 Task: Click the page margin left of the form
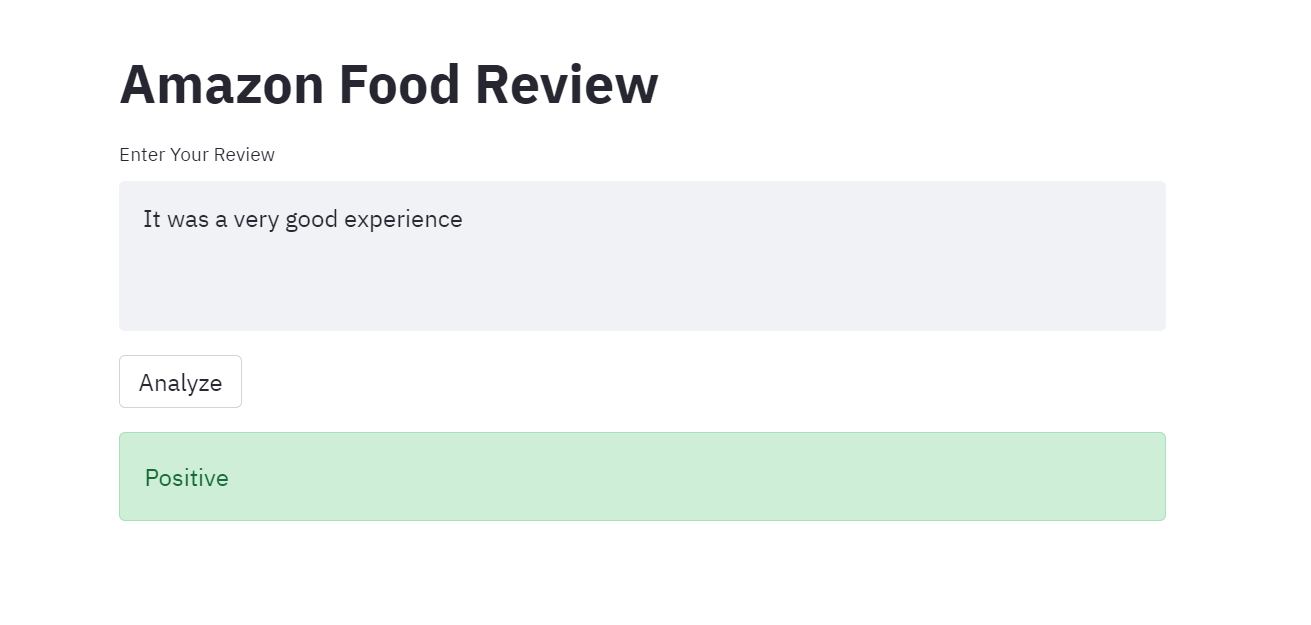click(x=60, y=300)
